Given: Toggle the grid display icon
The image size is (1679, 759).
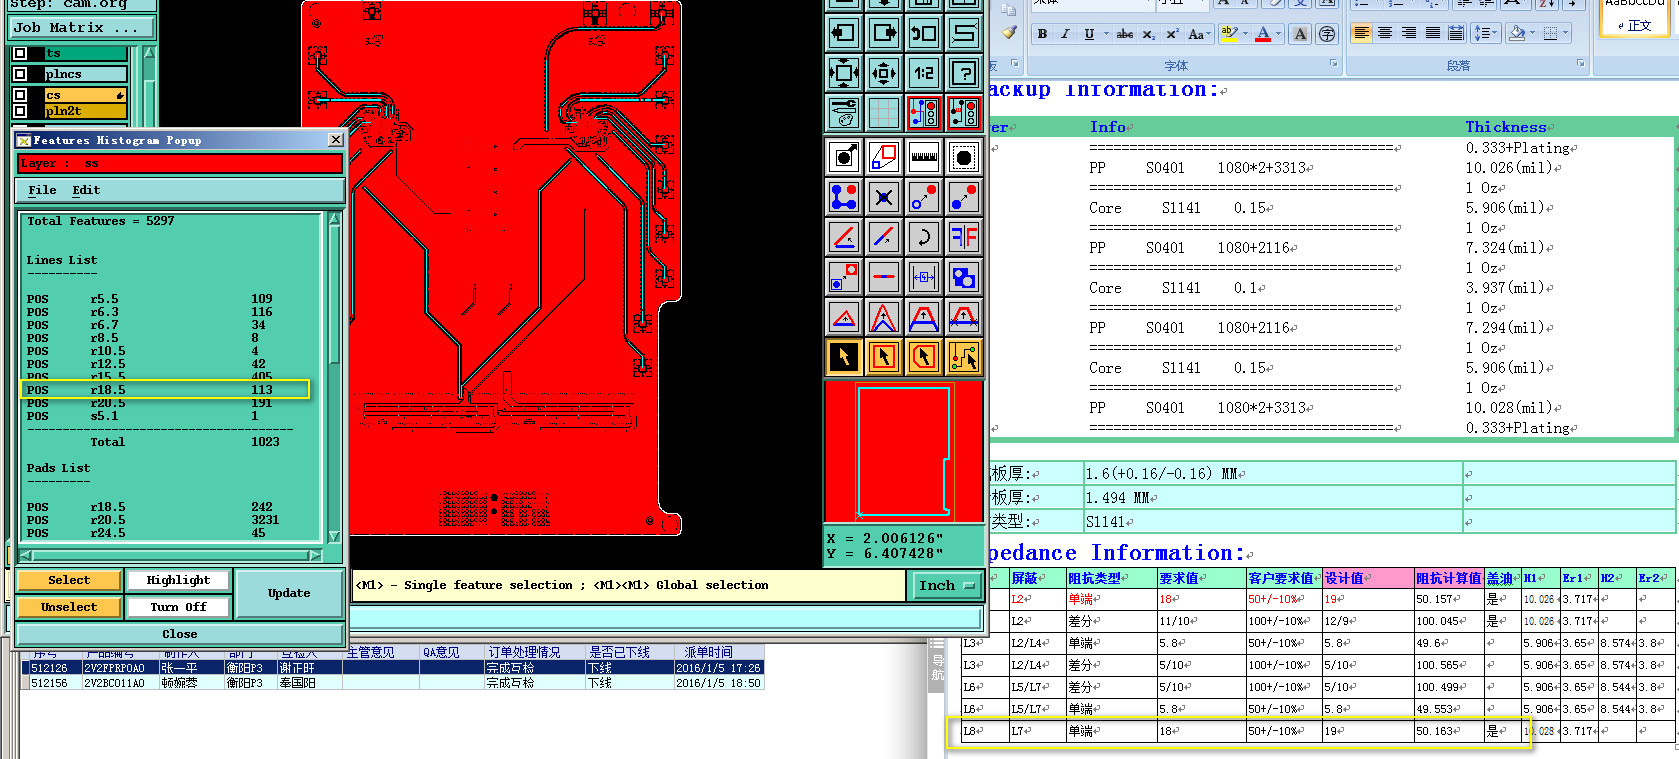Looking at the screenshot, I should 884,113.
